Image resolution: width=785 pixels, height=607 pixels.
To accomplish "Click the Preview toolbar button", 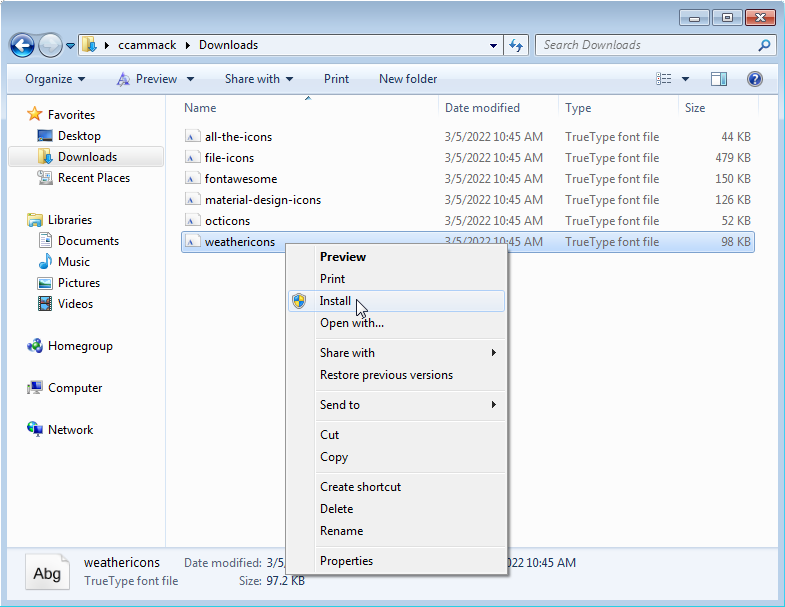I will pyautogui.click(x=147, y=79).
